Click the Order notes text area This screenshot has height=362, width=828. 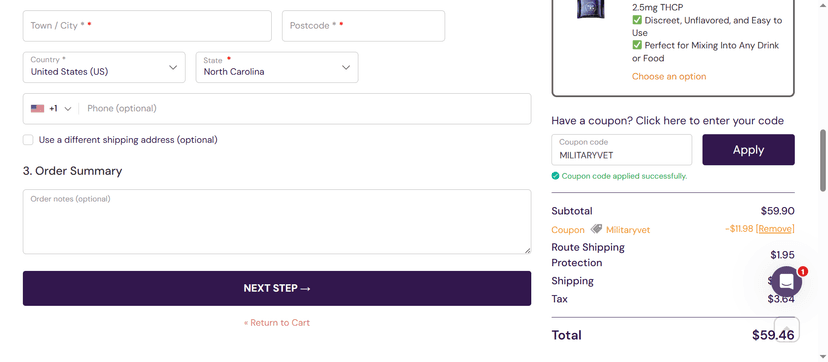[x=277, y=222]
